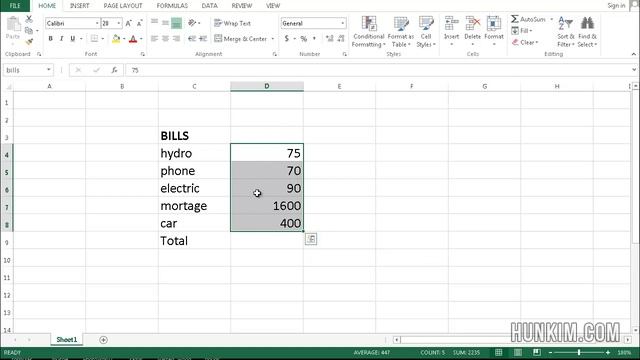Open Conditional Formatting menu
Viewport: 640px width, 360px height.
[369, 32]
